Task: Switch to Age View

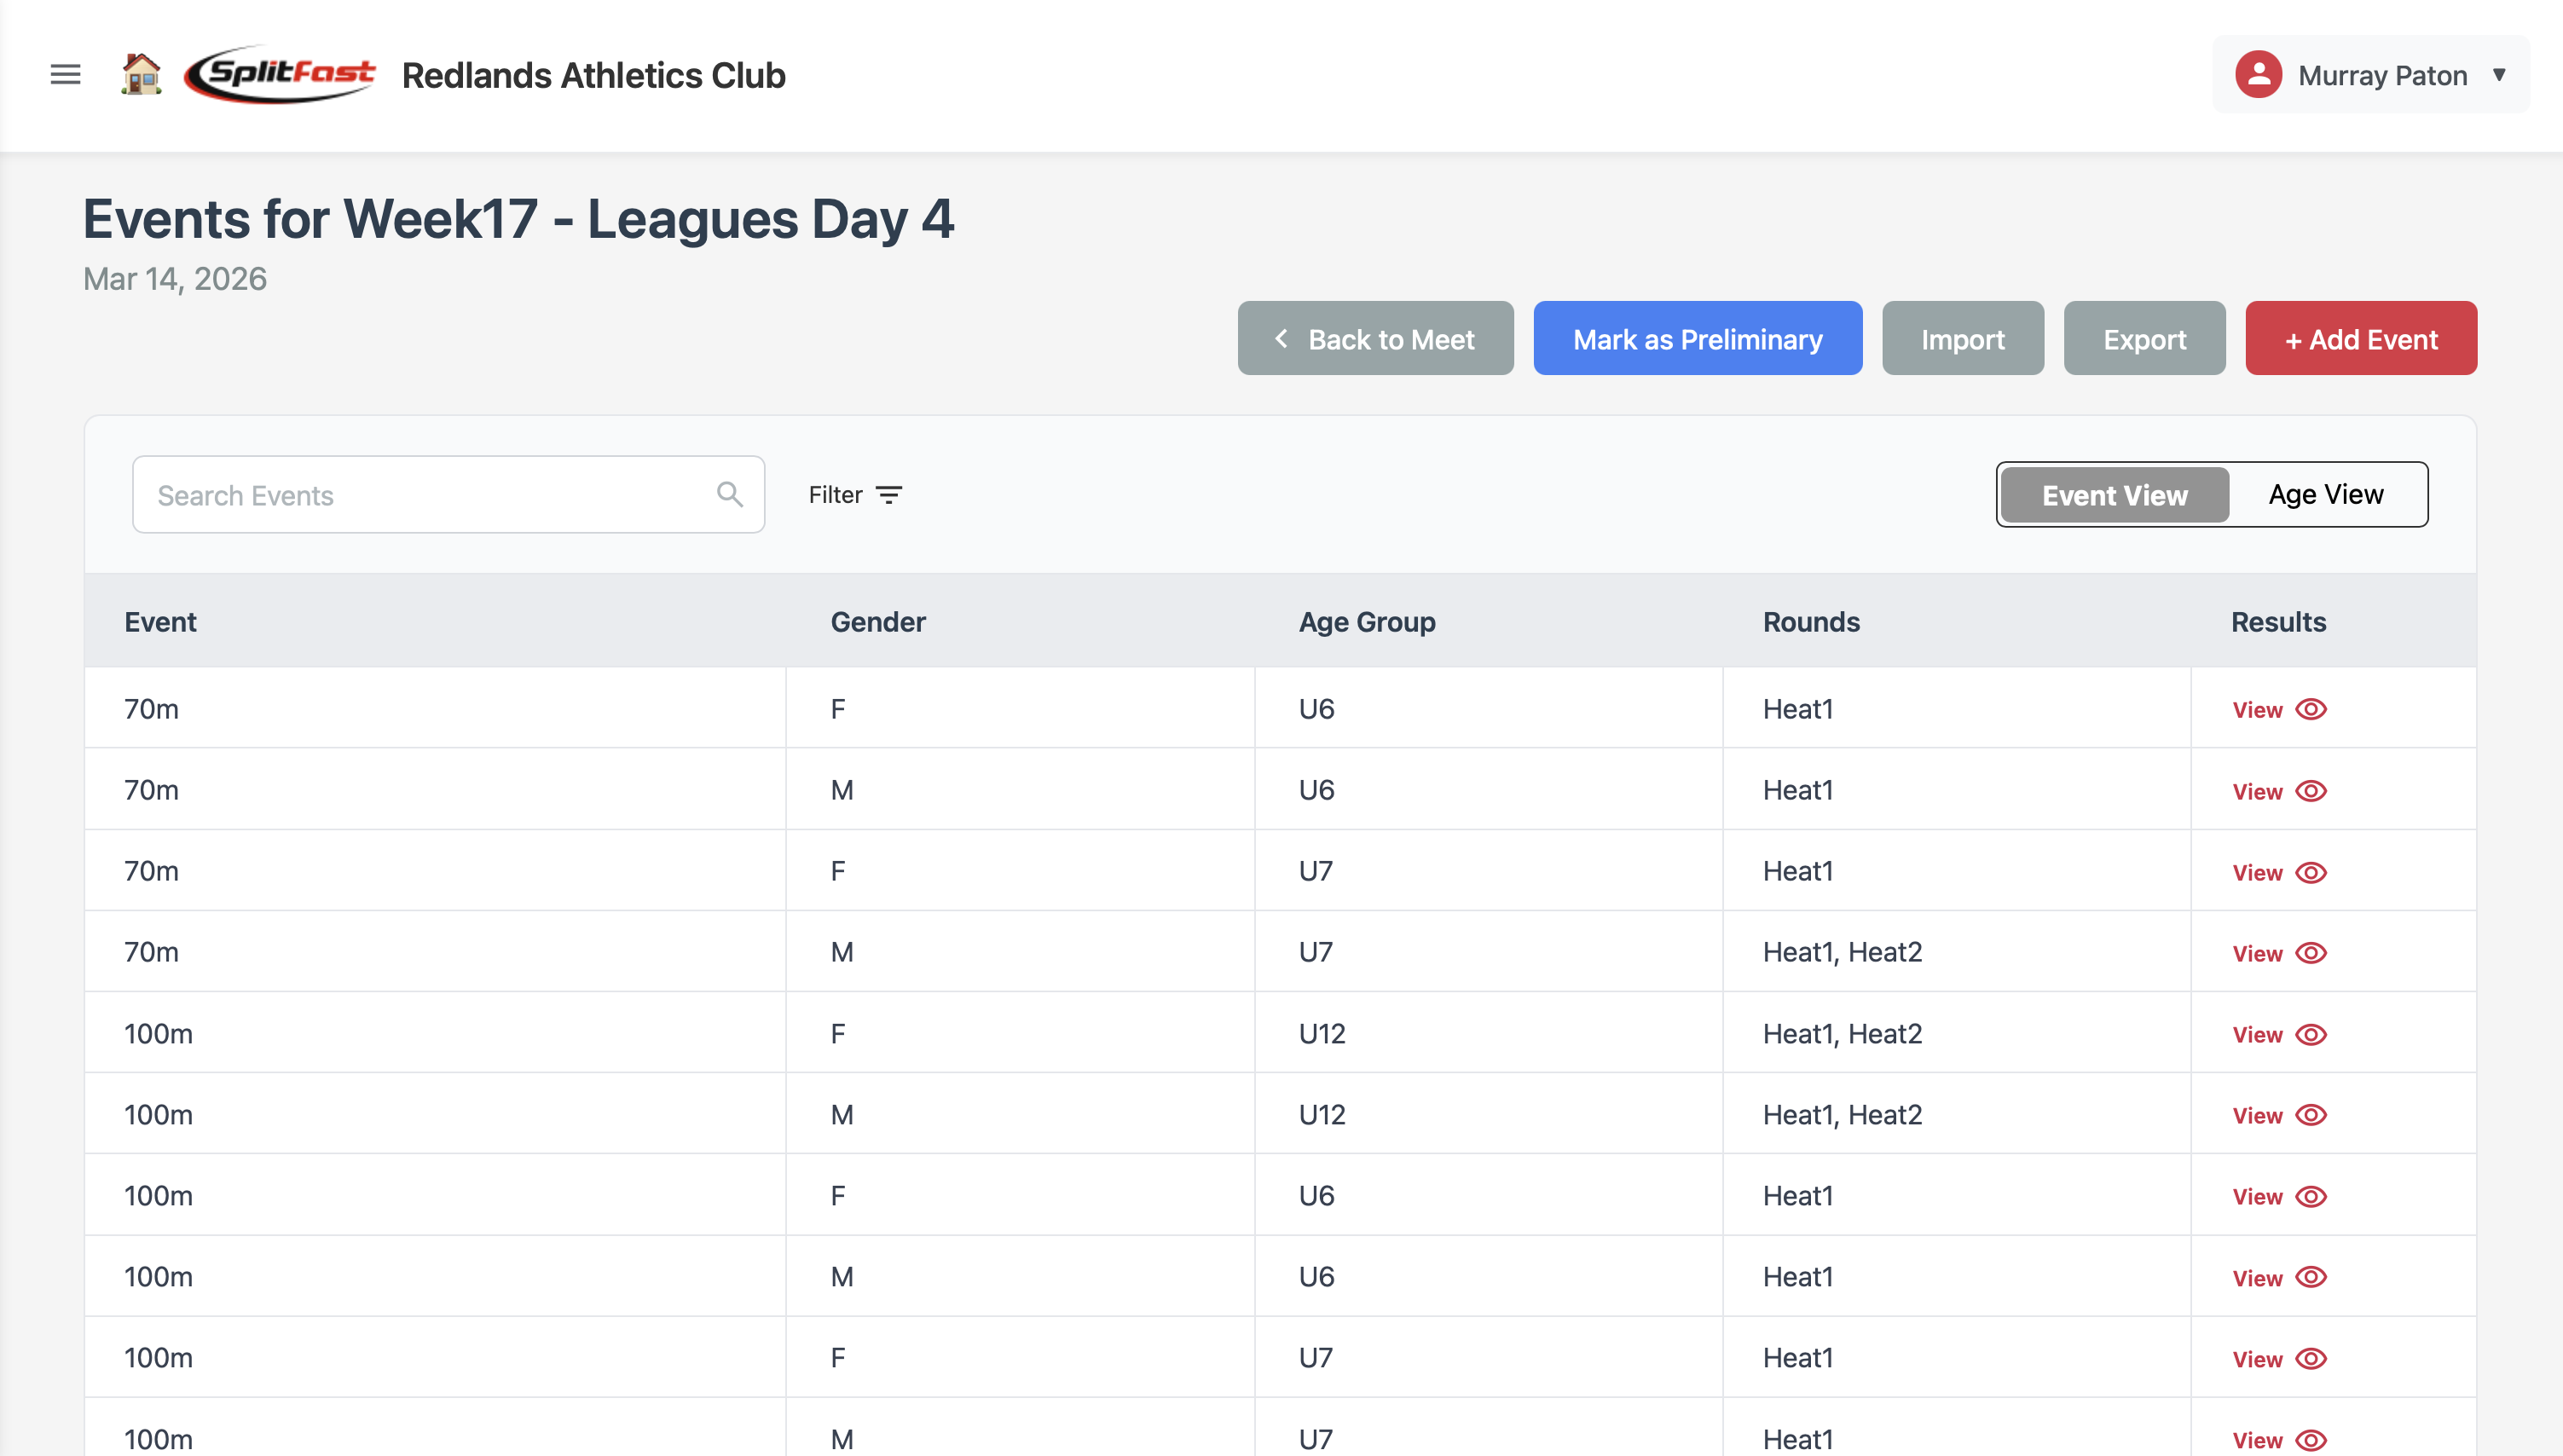Action: (2325, 493)
